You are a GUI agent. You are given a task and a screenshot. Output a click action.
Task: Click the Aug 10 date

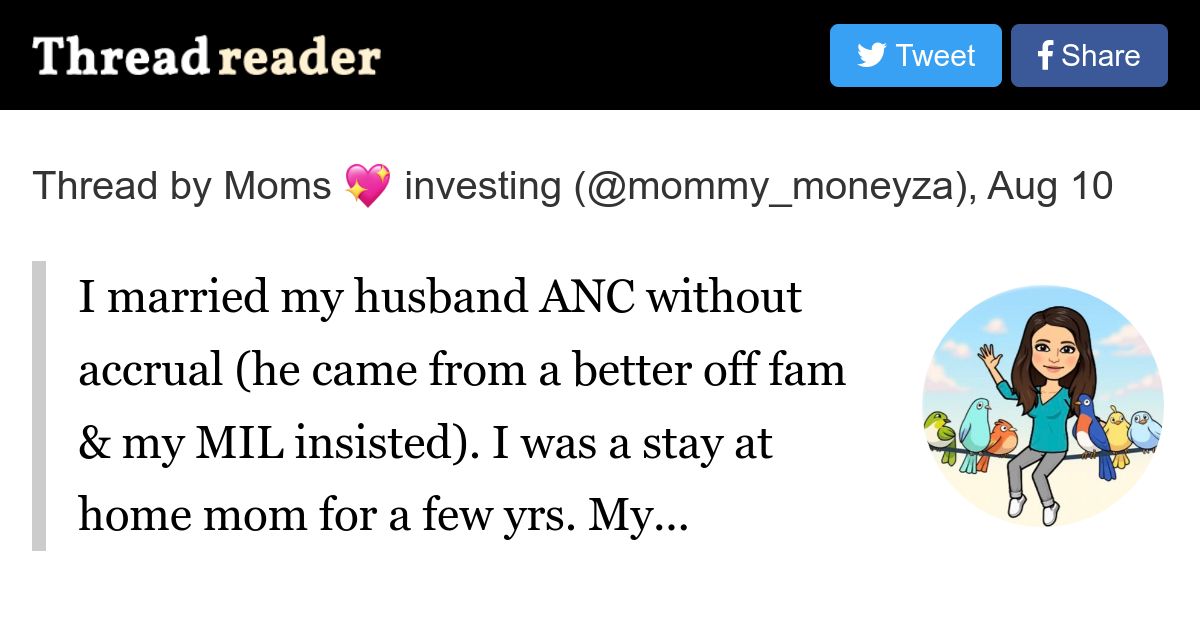pos(1050,186)
